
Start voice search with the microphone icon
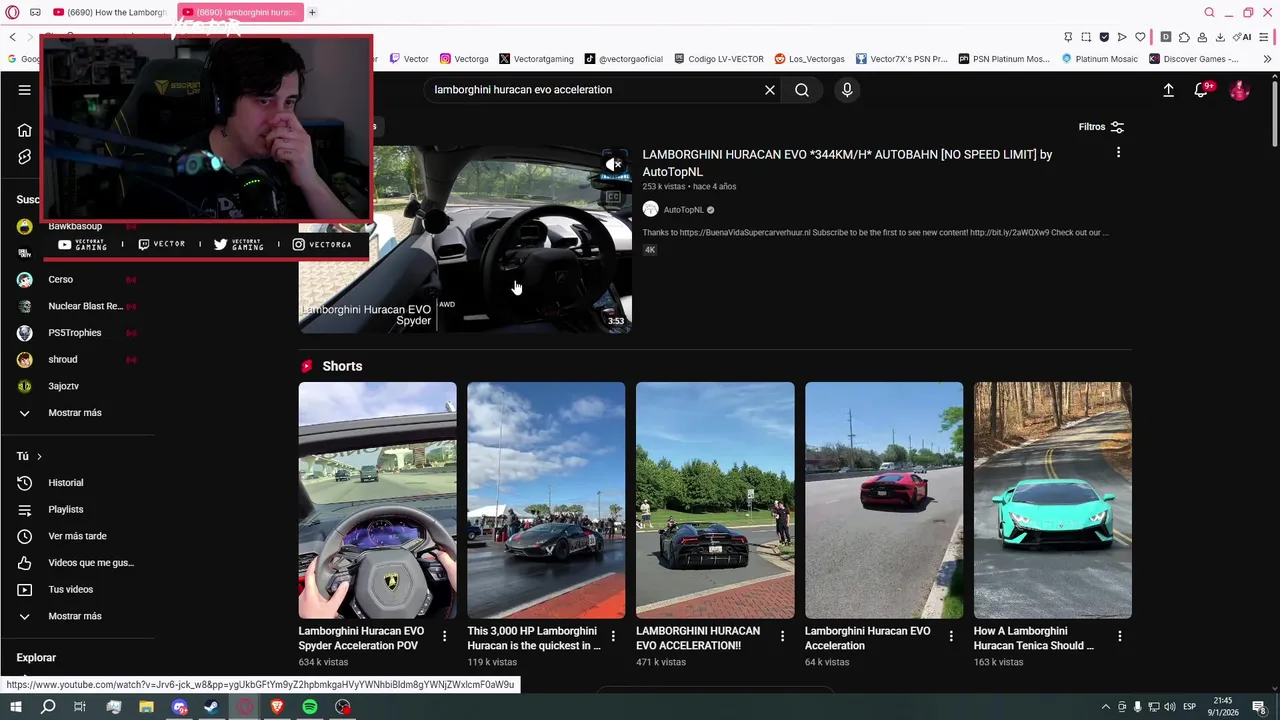[x=847, y=90]
